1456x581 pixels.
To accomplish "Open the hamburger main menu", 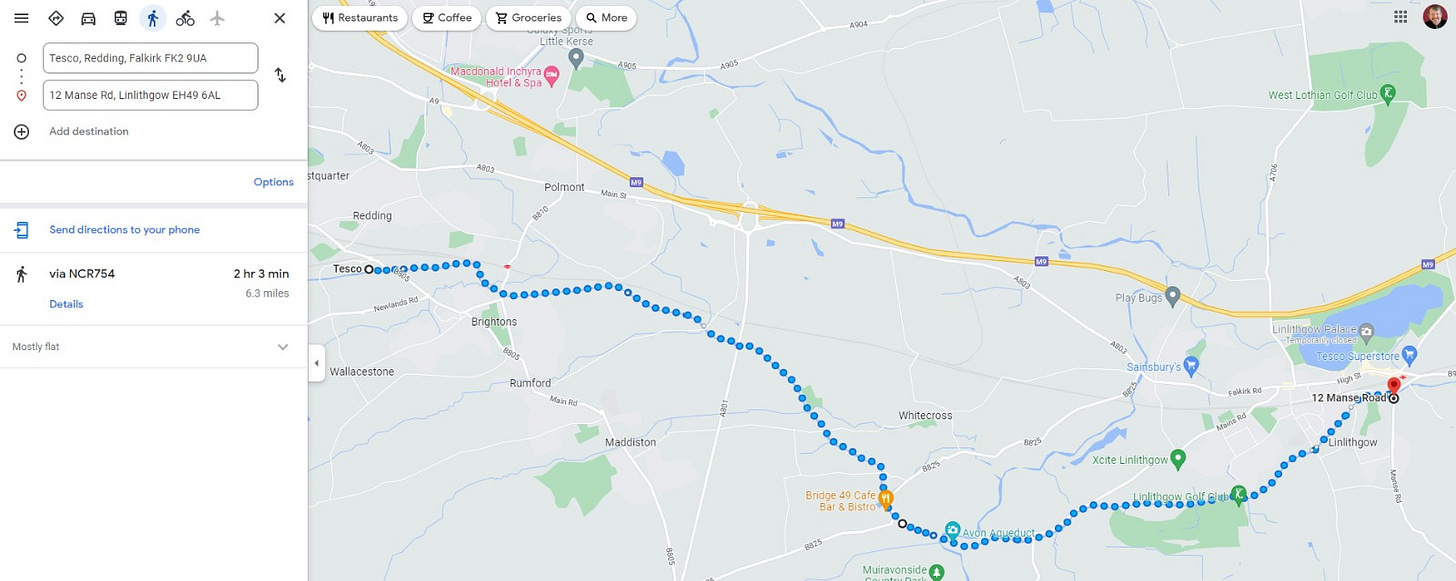I will (x=21, y=18).
